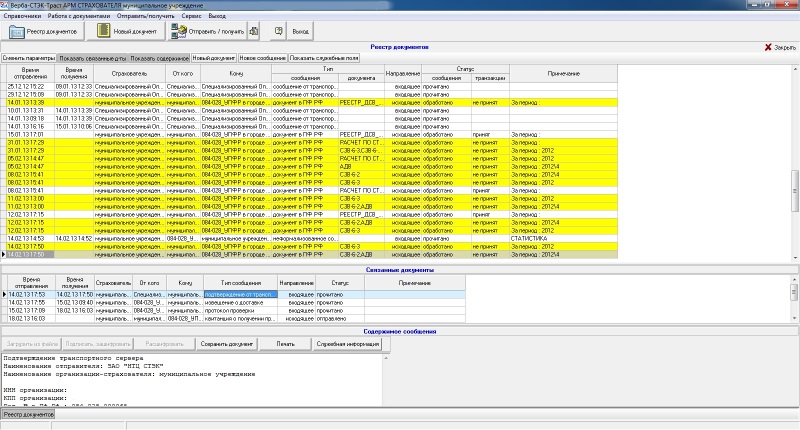The height and width of the screenshot is (430, 800).
Task: Click the small icon button right of Отправить / получить
Action: pos(254,31)
